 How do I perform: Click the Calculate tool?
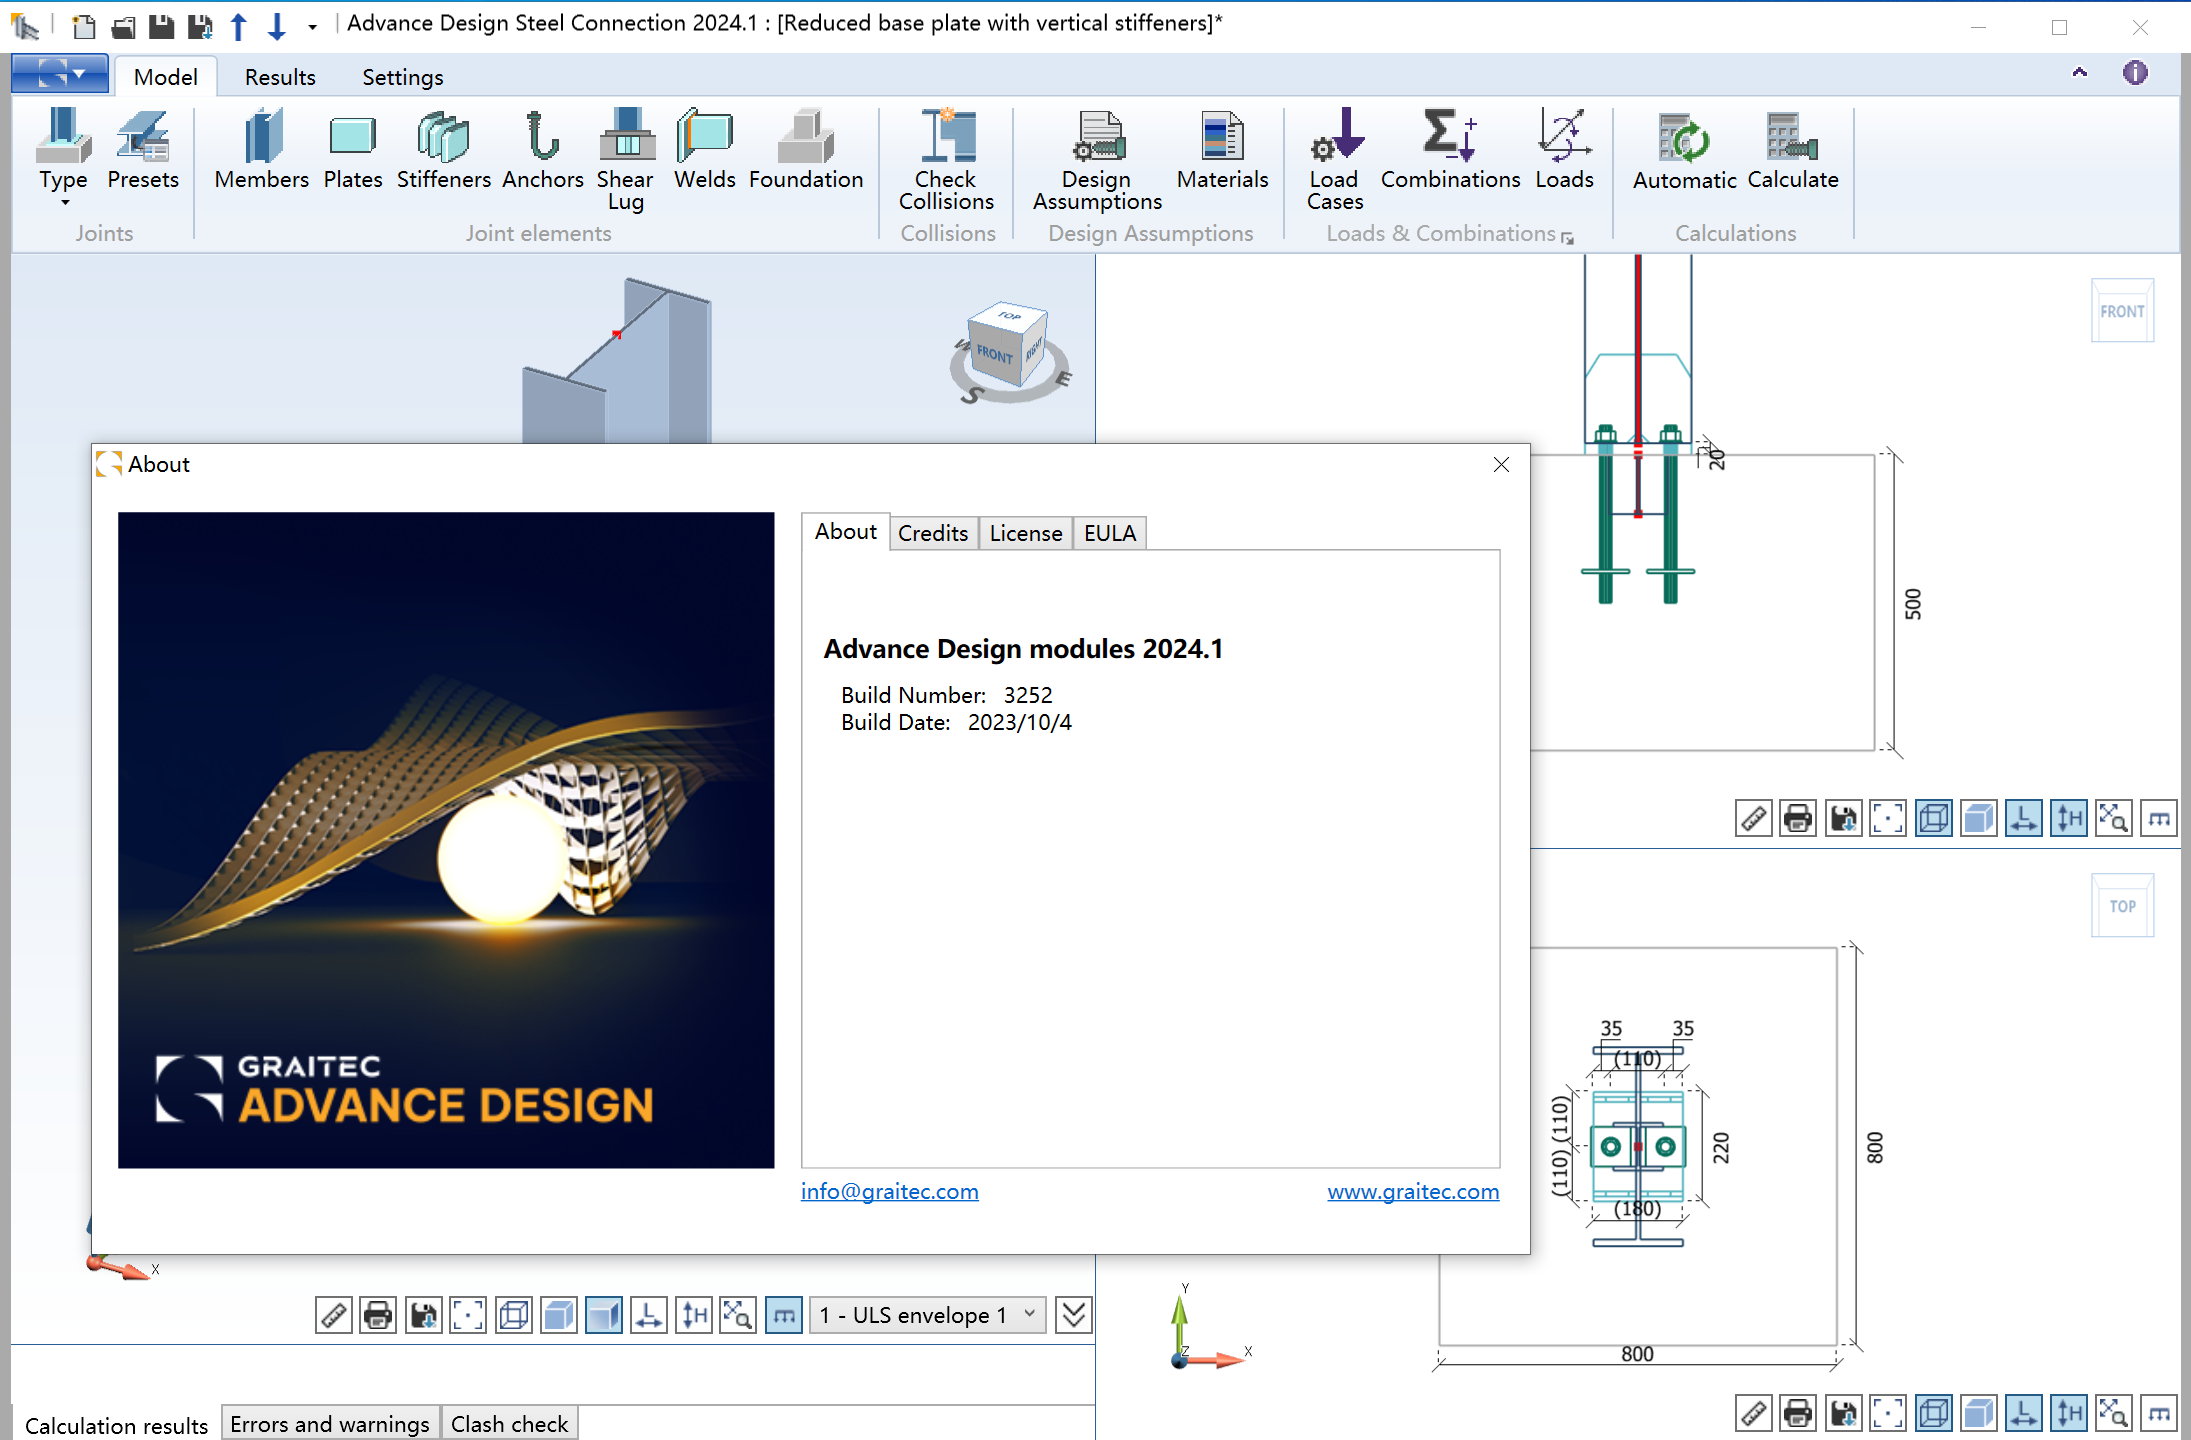click(x=1792, y=150)
